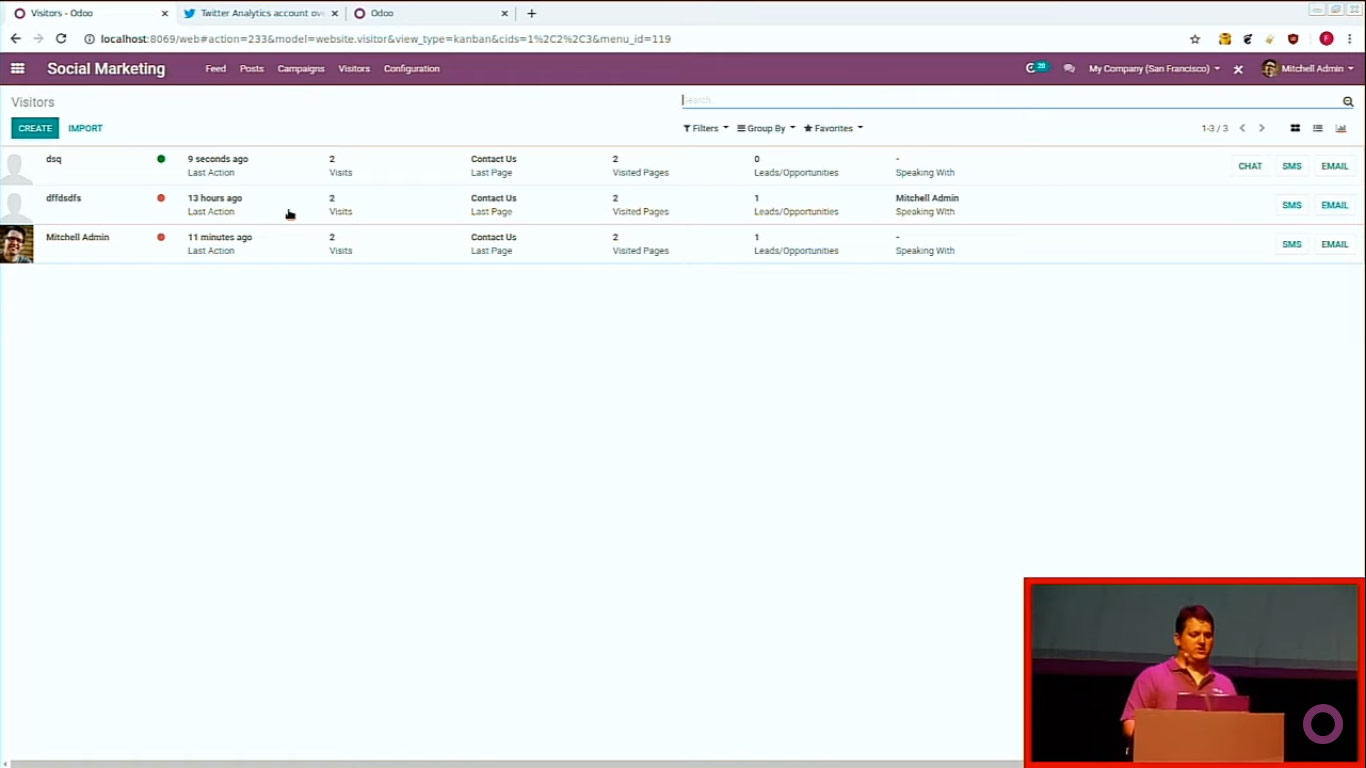Viewport: 1366px width, 768px height.
Task: Close the Visitors - Odoo tab
Action: [165, 13]
